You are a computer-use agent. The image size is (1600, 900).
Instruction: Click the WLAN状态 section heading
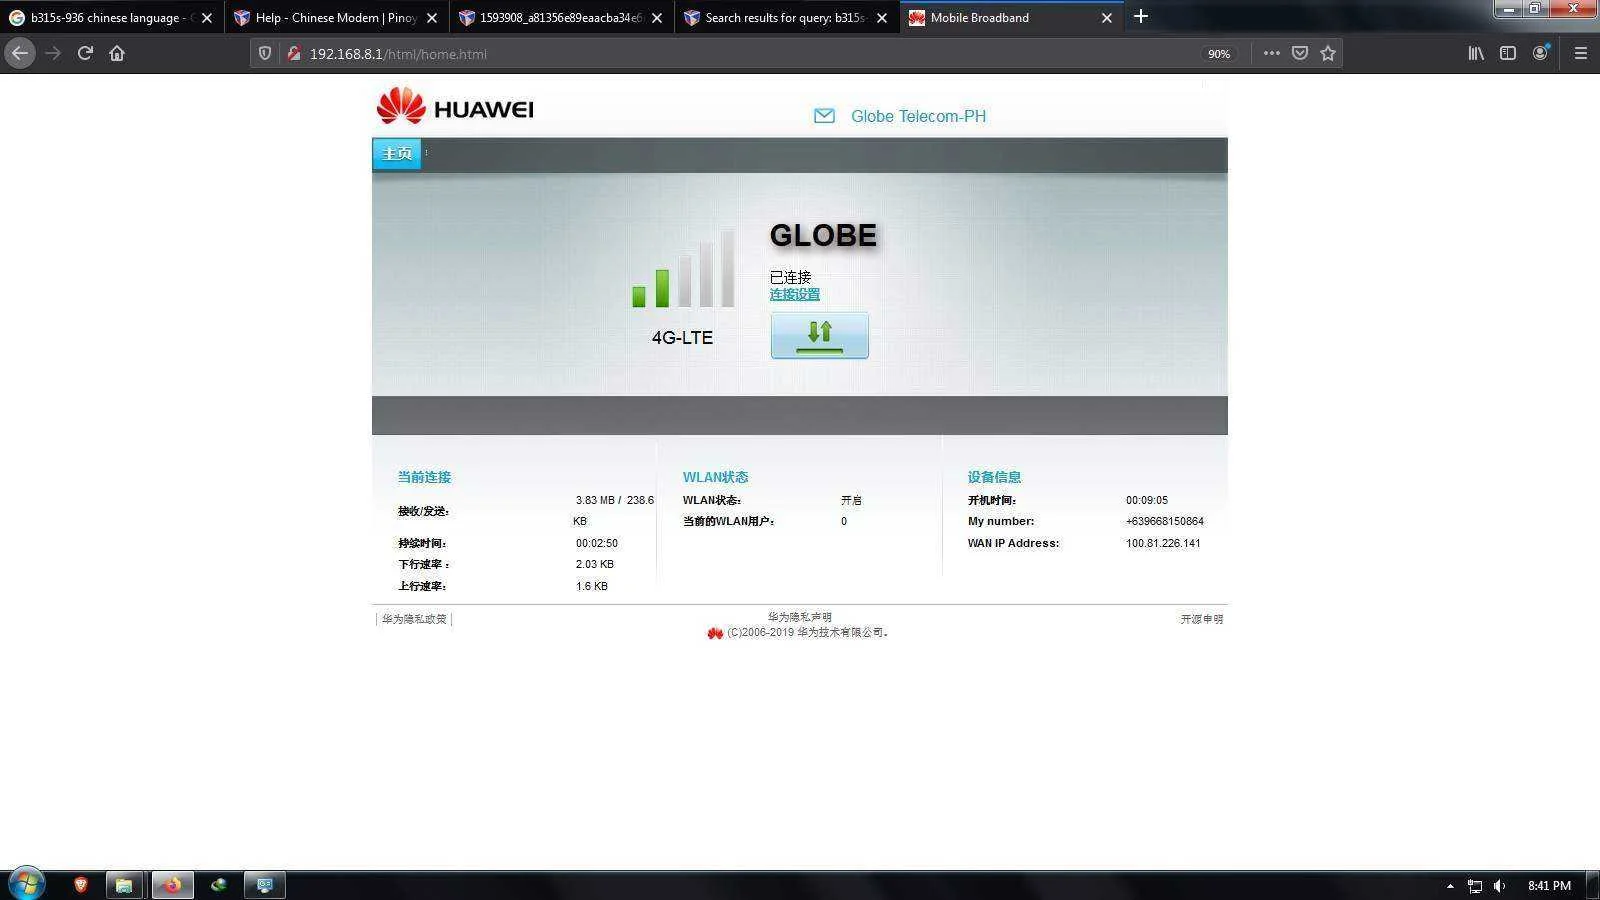[x=715, y=477]
